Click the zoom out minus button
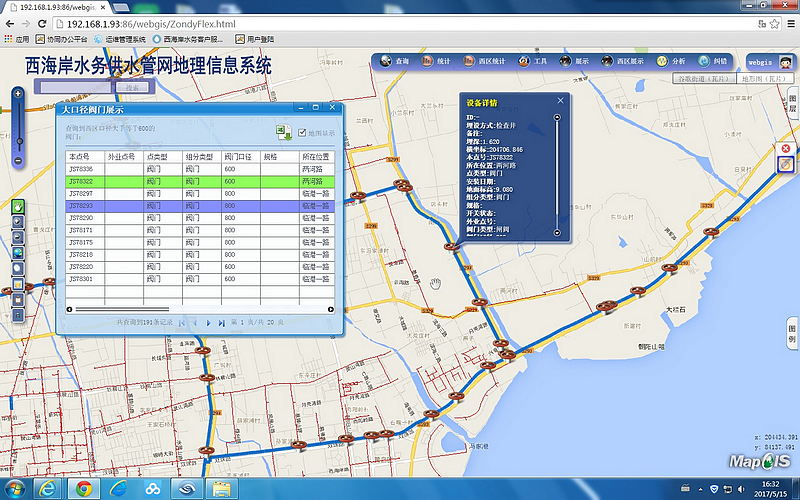The image size is (800, 500). [18, 161]
